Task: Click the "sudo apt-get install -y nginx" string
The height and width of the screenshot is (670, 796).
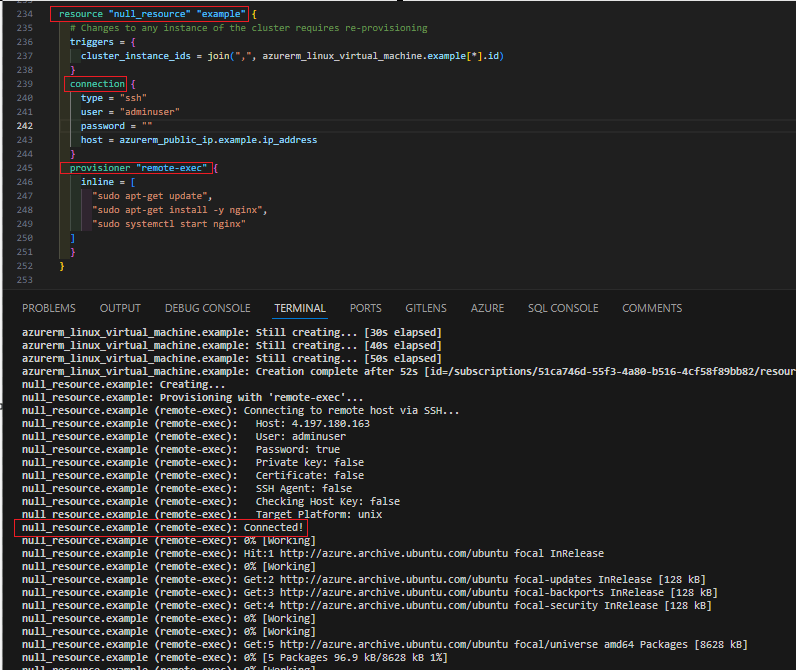Action: tap(178, 210)
